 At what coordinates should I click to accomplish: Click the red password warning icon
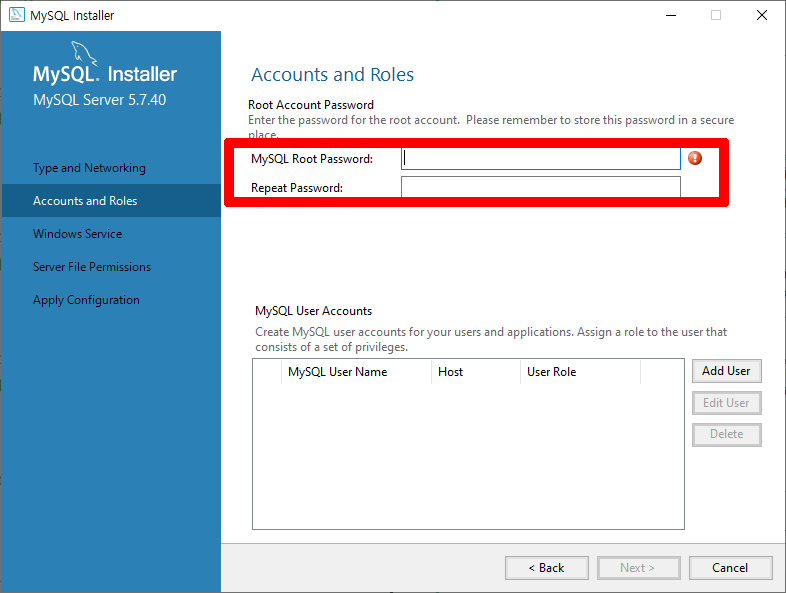click(x=695, y=158)
